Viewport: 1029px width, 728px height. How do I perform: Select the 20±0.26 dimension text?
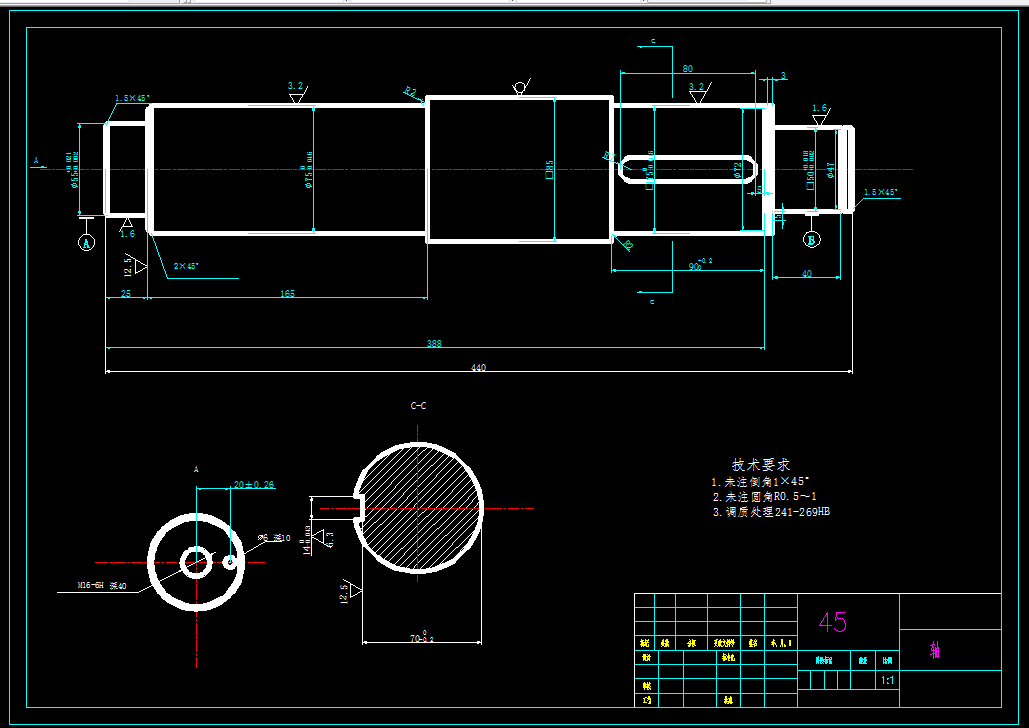tap(254, 484)
